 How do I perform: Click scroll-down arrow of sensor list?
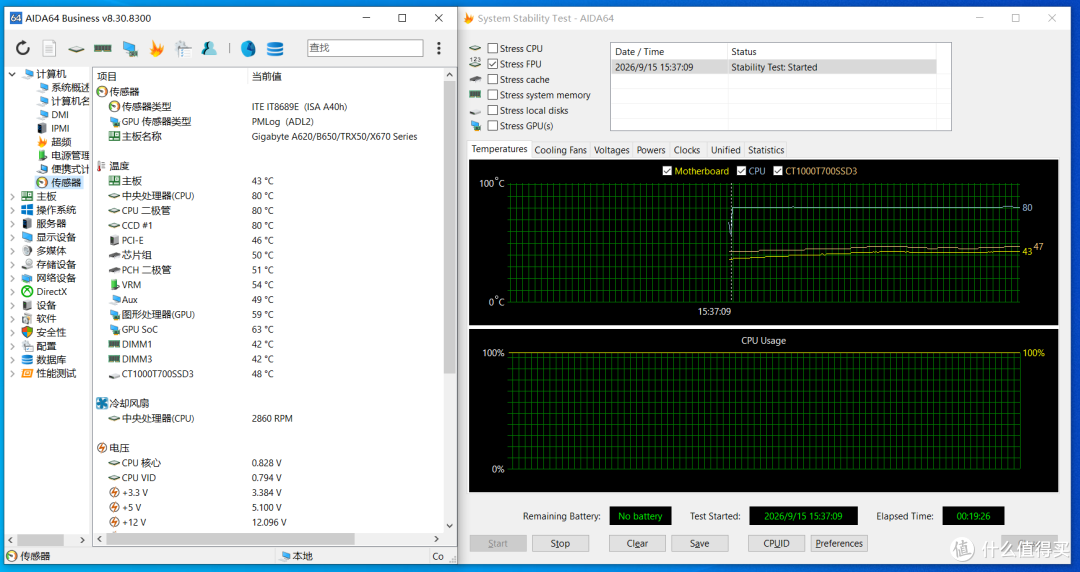pyautogui.click(x=450, y=525)
